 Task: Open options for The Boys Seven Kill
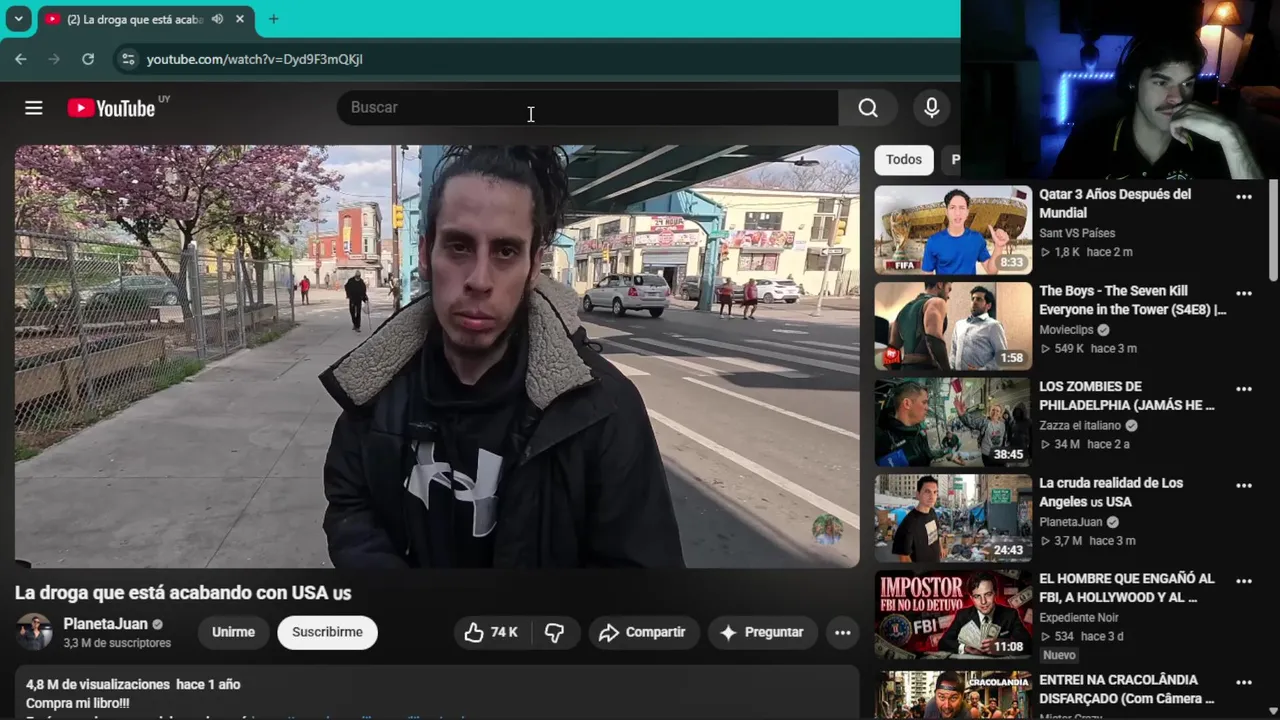pyautogui.click(x=1244, y=293)
